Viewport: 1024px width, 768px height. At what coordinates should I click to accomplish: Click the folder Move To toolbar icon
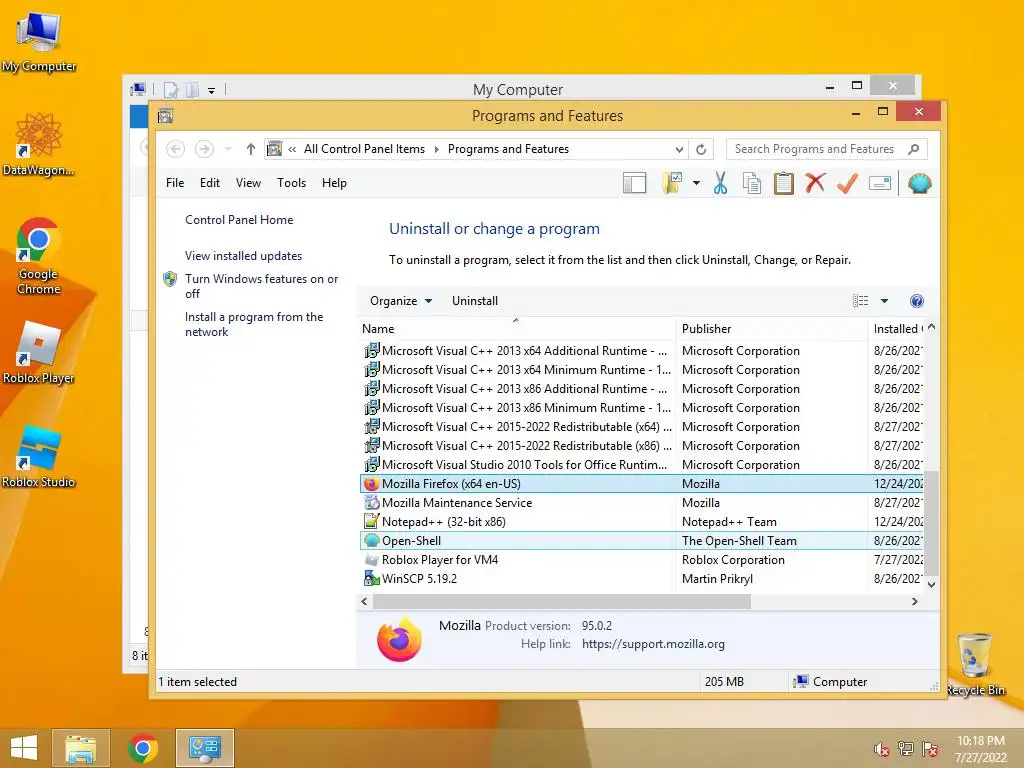672,184
